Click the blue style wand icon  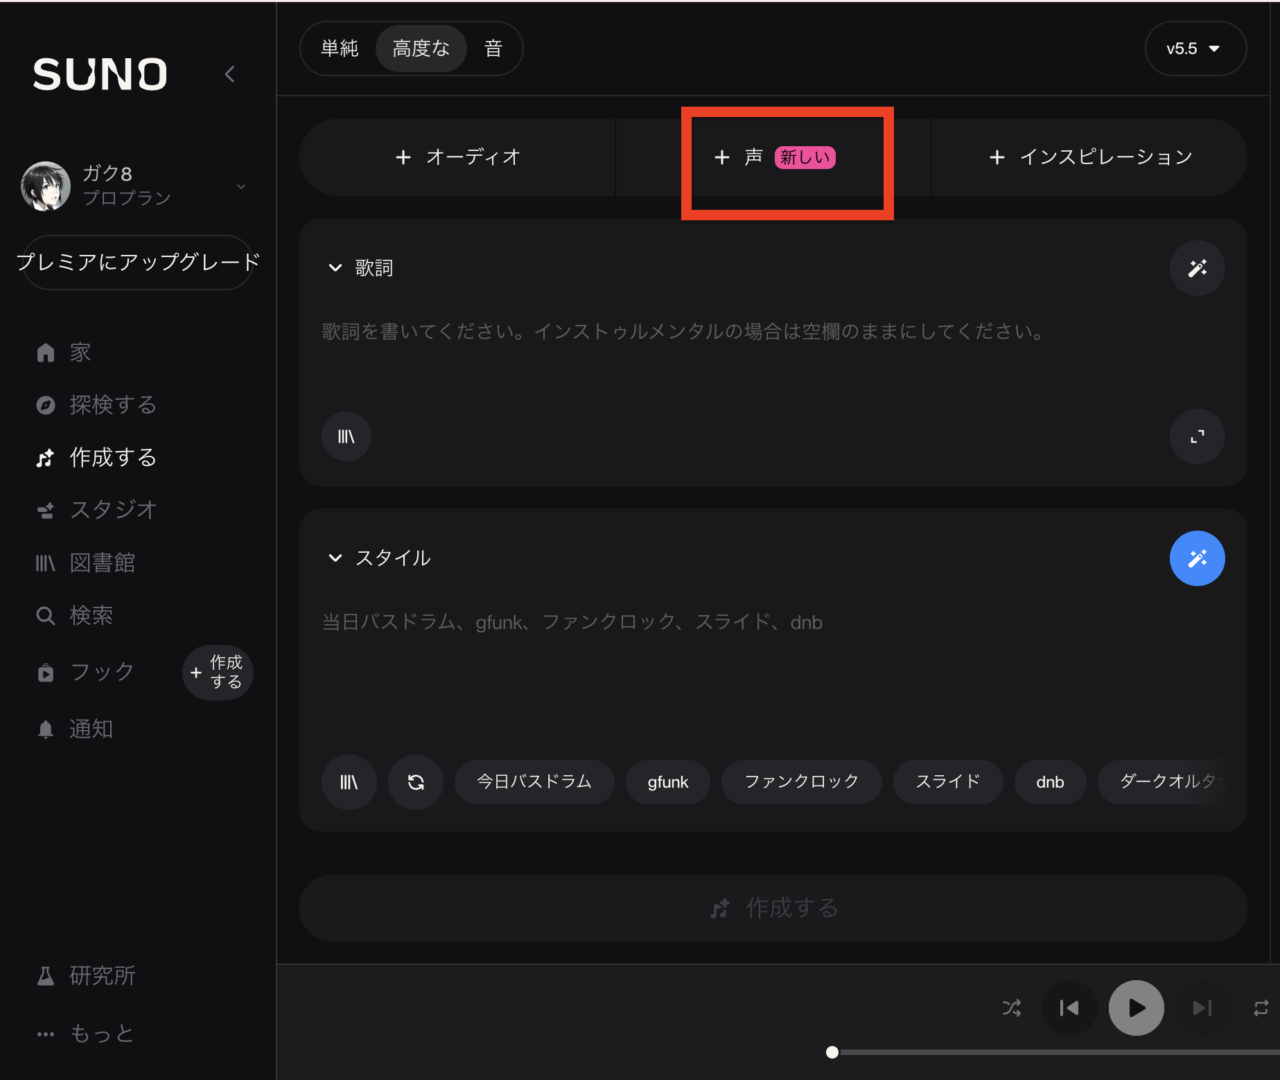[1197, 558]
